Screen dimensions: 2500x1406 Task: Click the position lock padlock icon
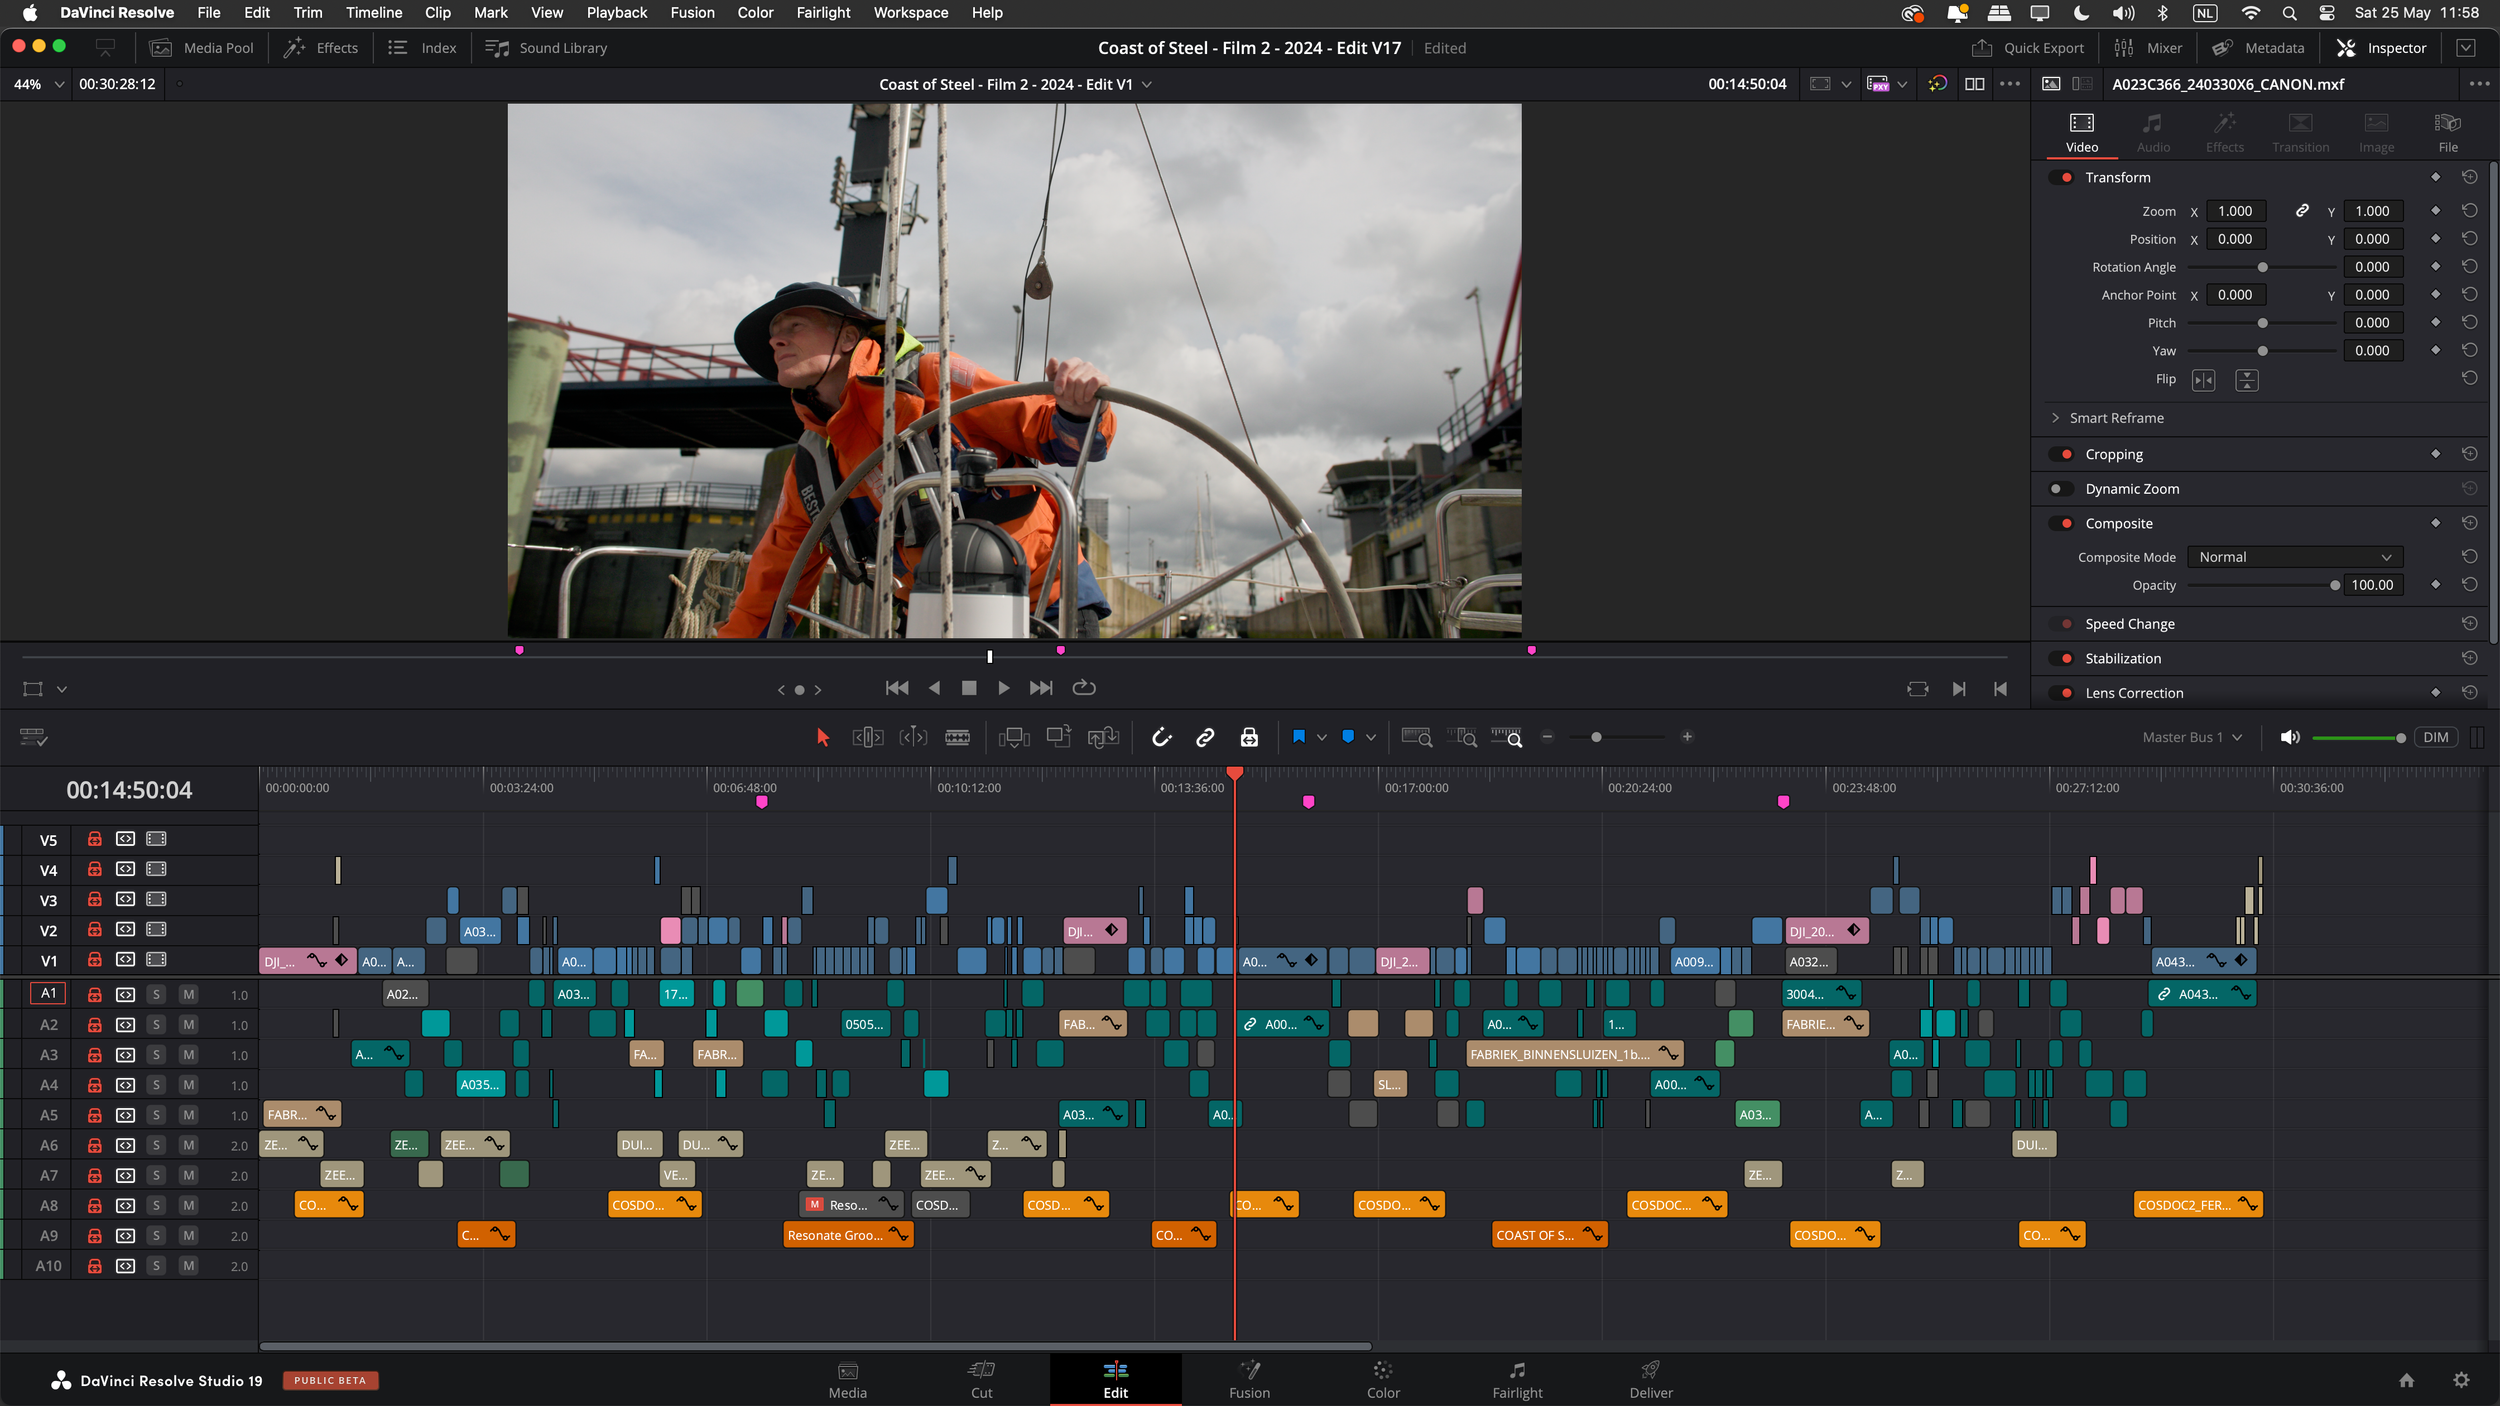(x=1249, y=738)
